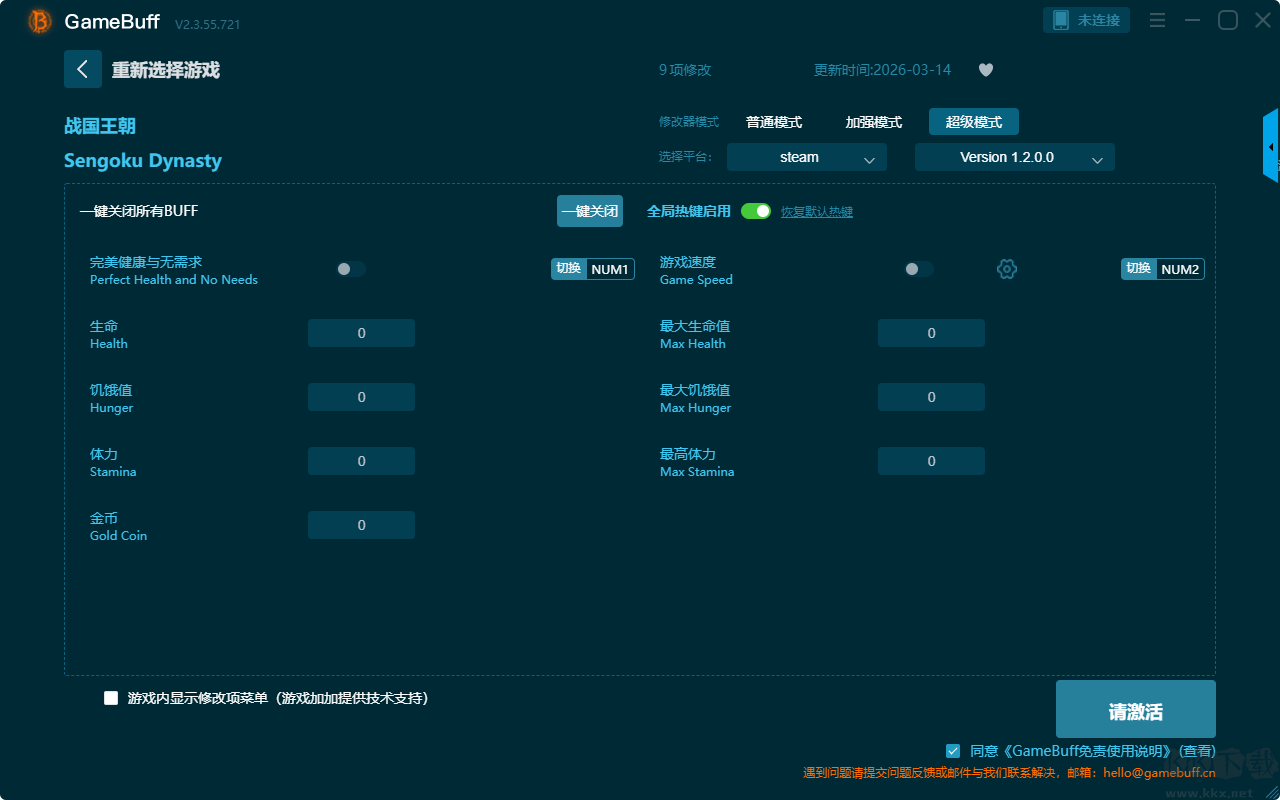Click 恢复默认热键 link

817,212
